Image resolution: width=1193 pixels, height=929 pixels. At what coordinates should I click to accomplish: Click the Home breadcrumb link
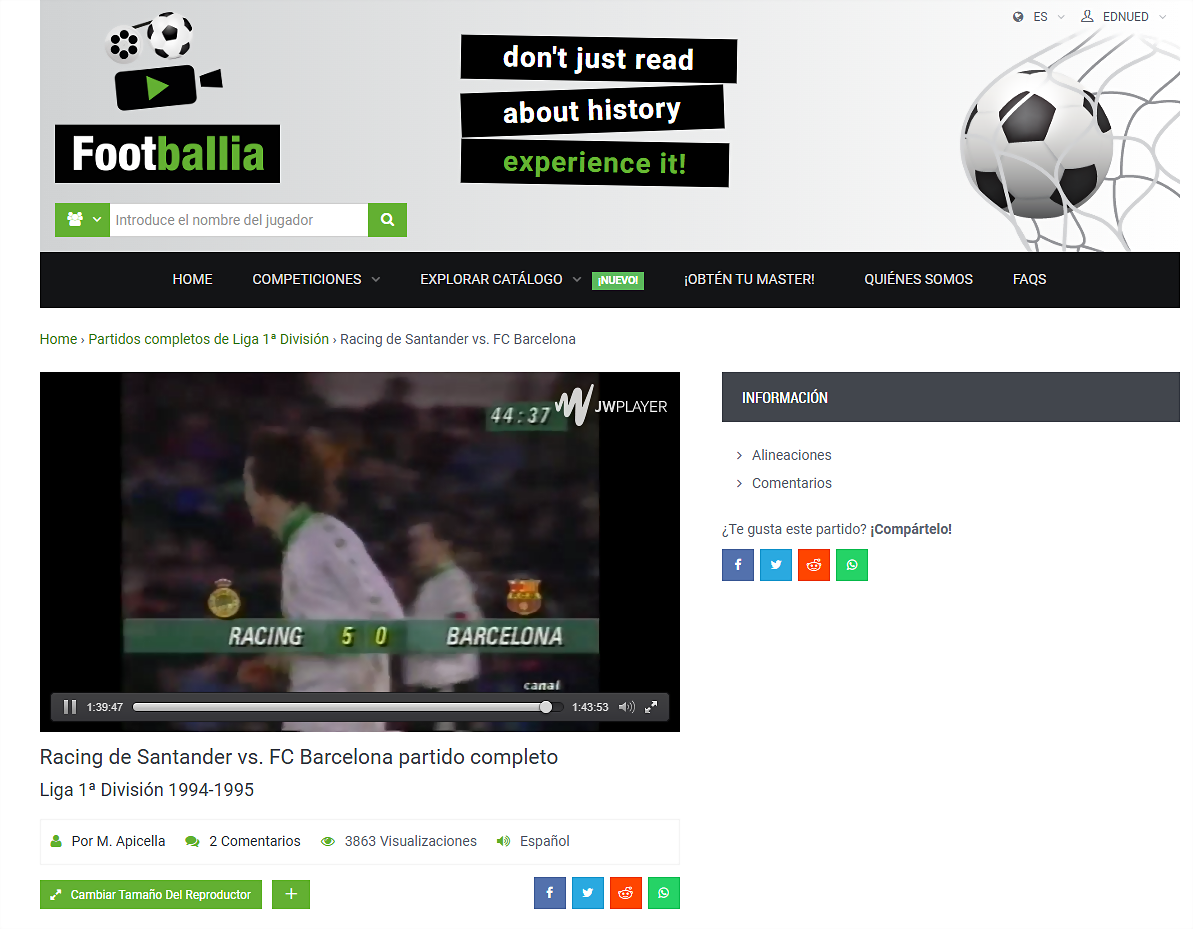pos(59,339)
